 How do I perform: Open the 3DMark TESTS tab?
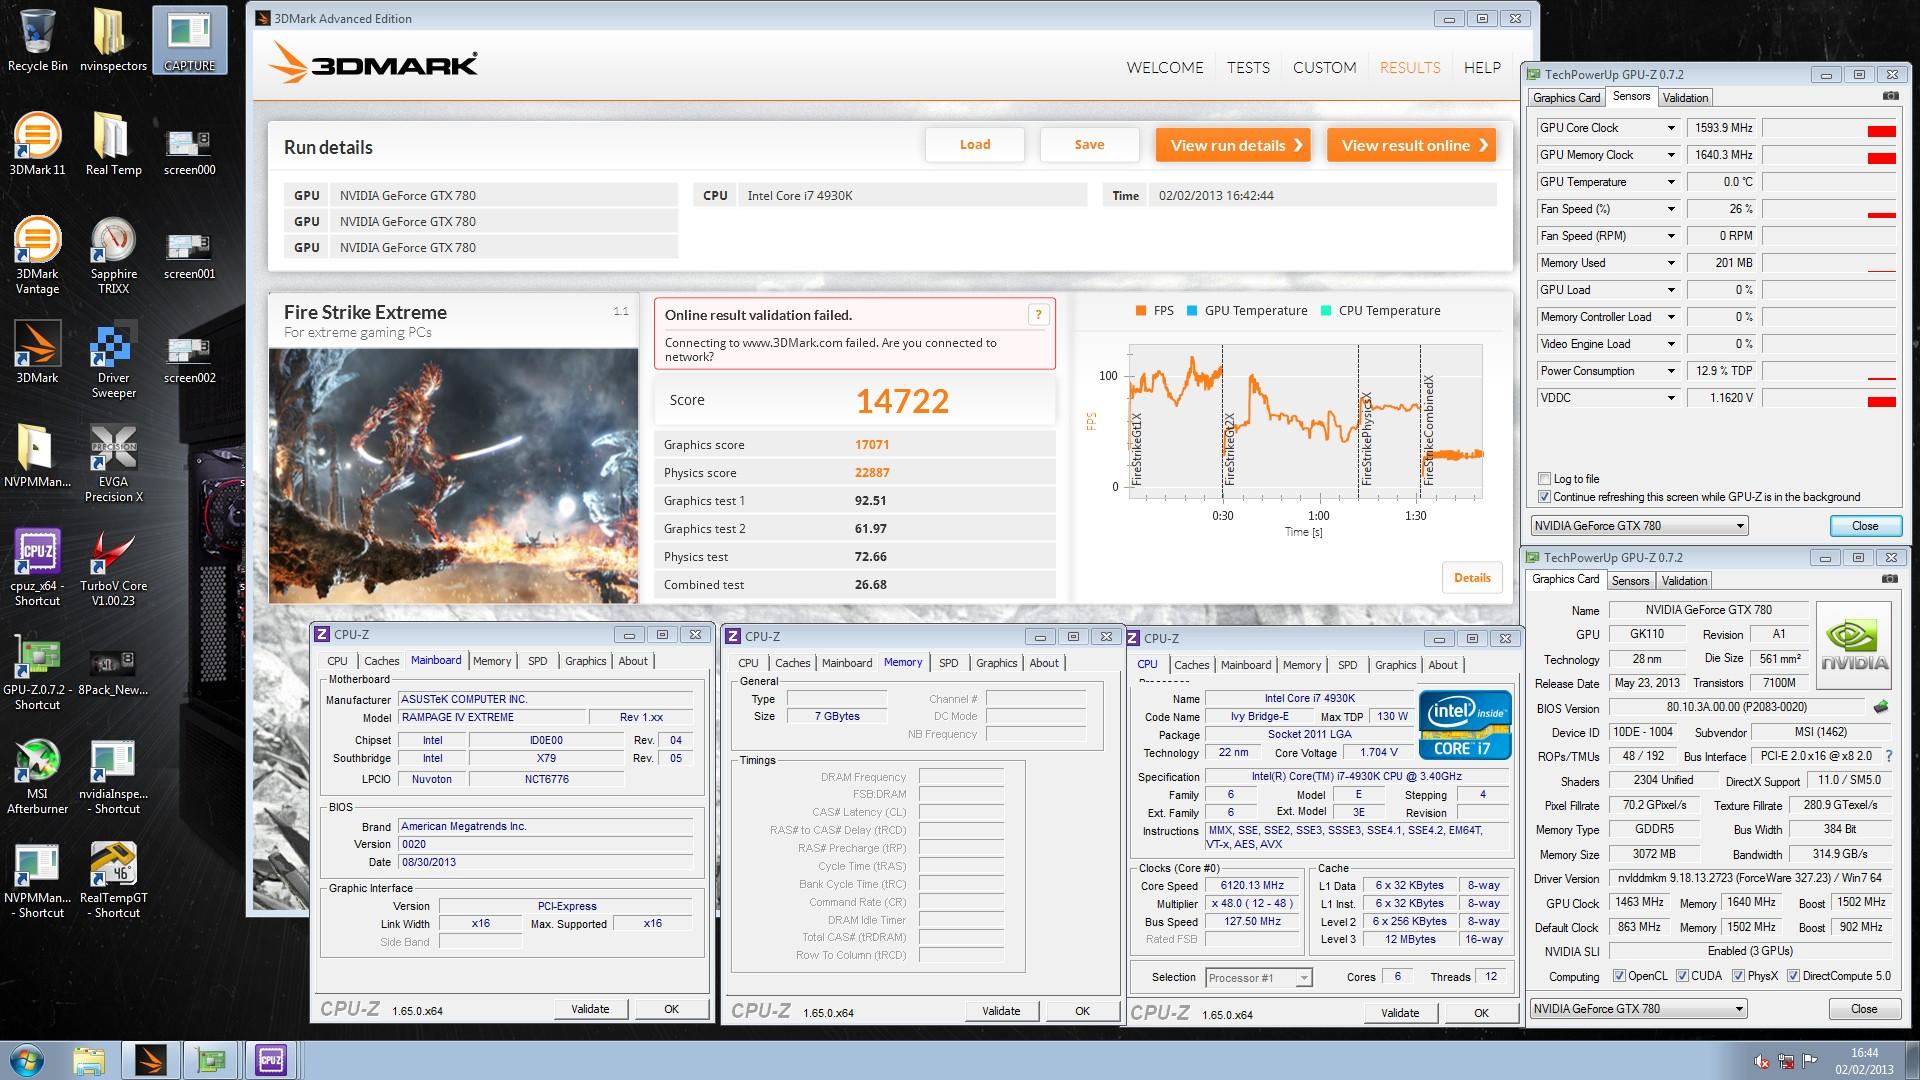click(1248, 68)
